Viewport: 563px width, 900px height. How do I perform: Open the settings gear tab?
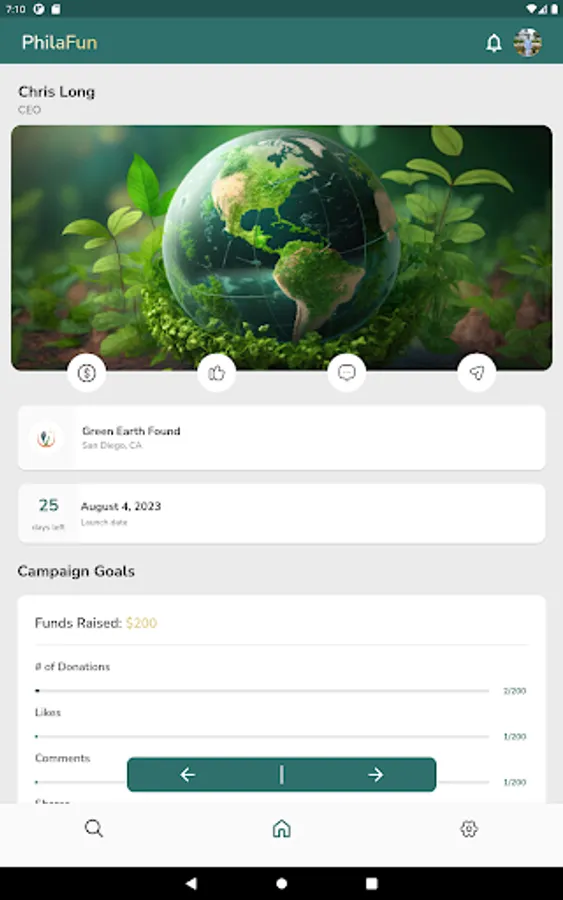(x=469, y=828)
